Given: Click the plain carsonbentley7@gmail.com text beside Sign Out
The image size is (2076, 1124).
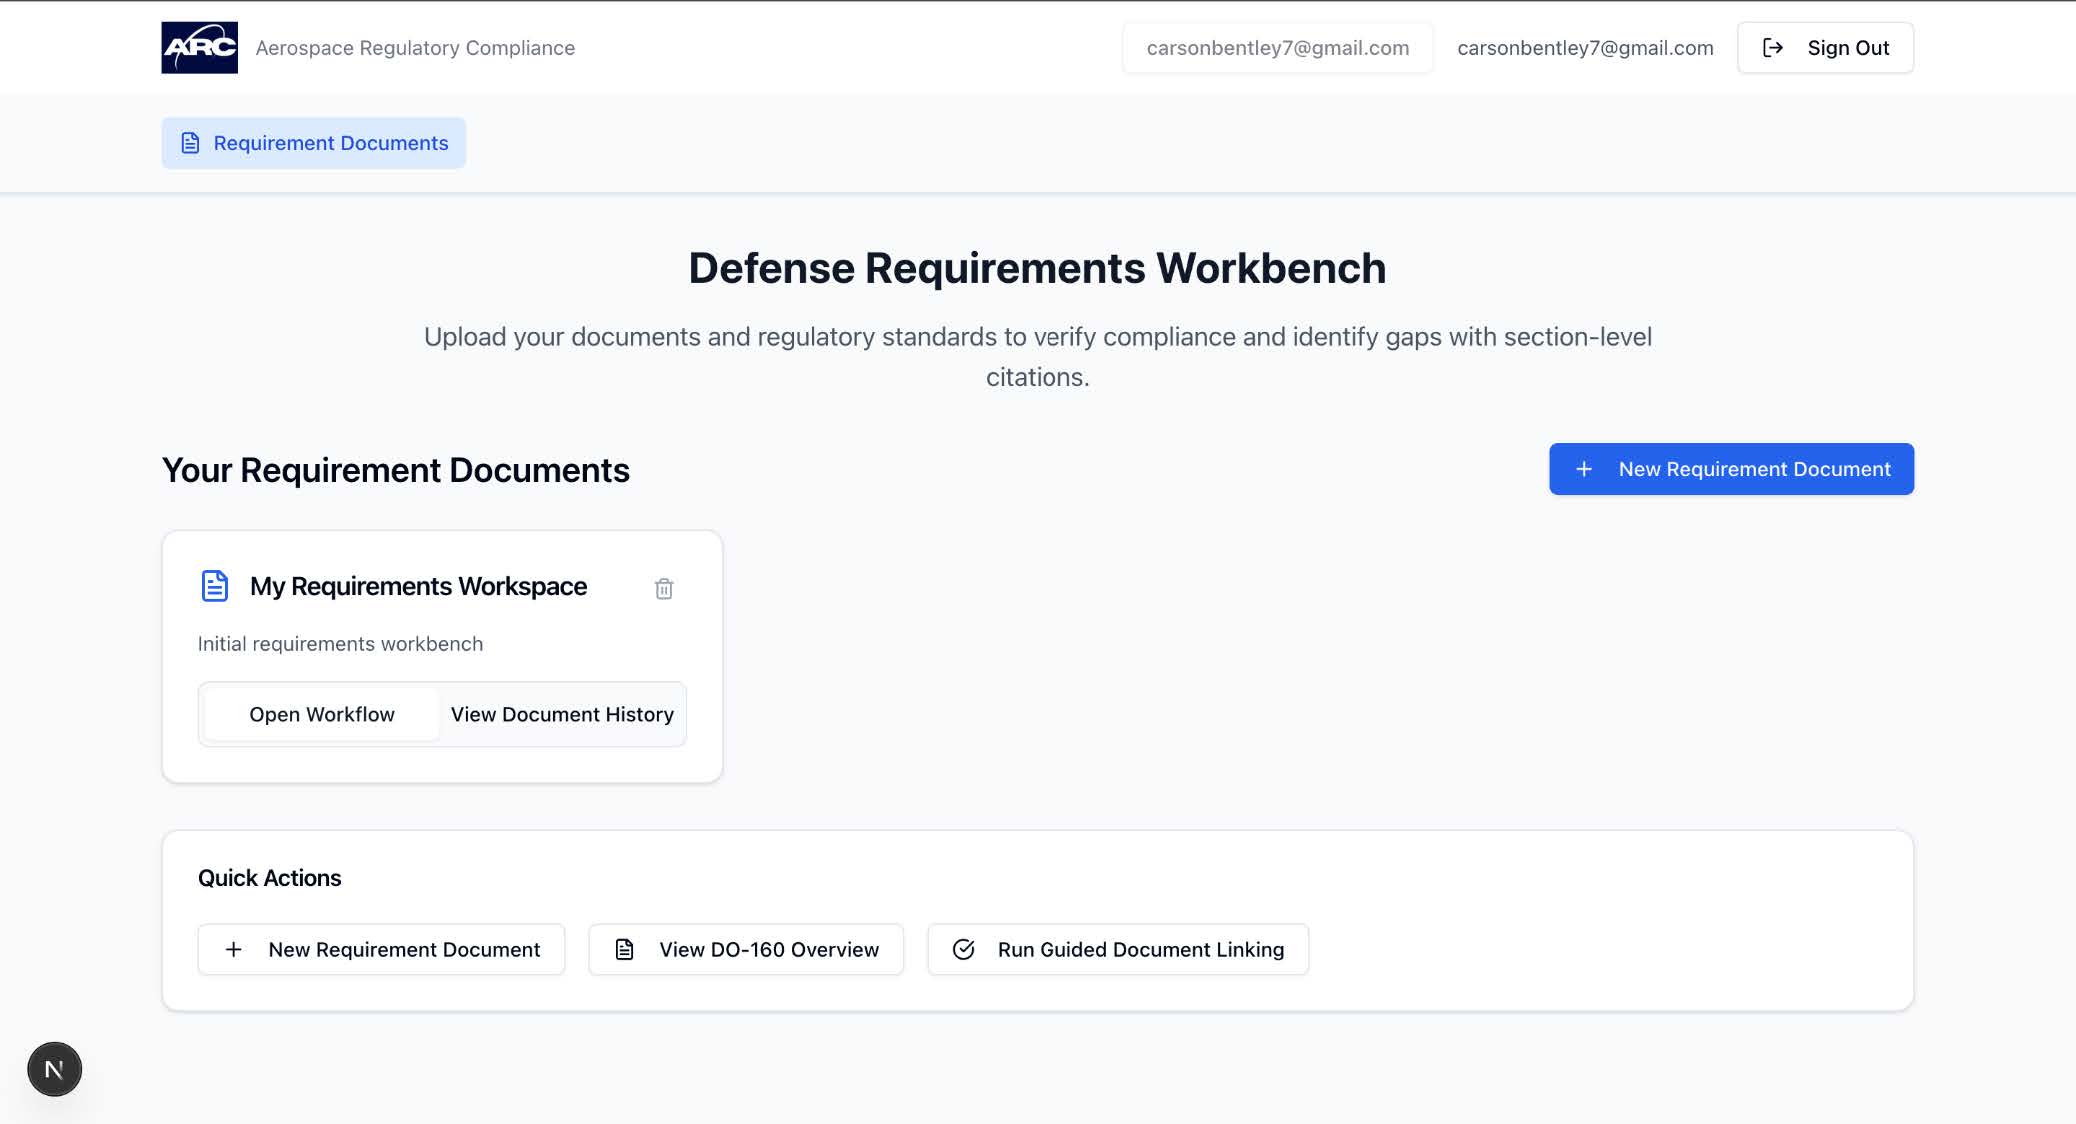Looking at the screenshot, I should point(1585,47).
